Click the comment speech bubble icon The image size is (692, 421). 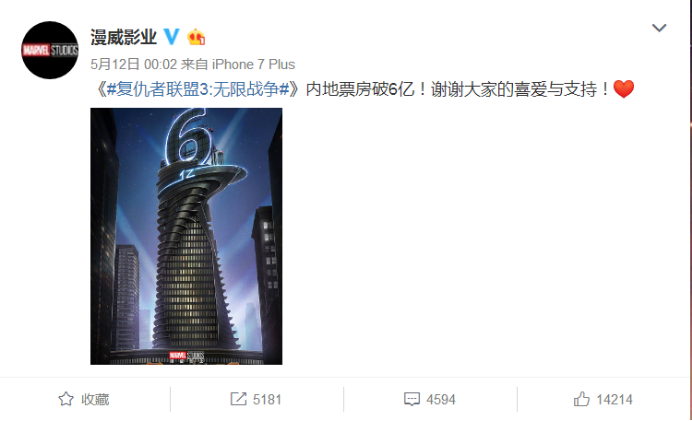(412, 399)
